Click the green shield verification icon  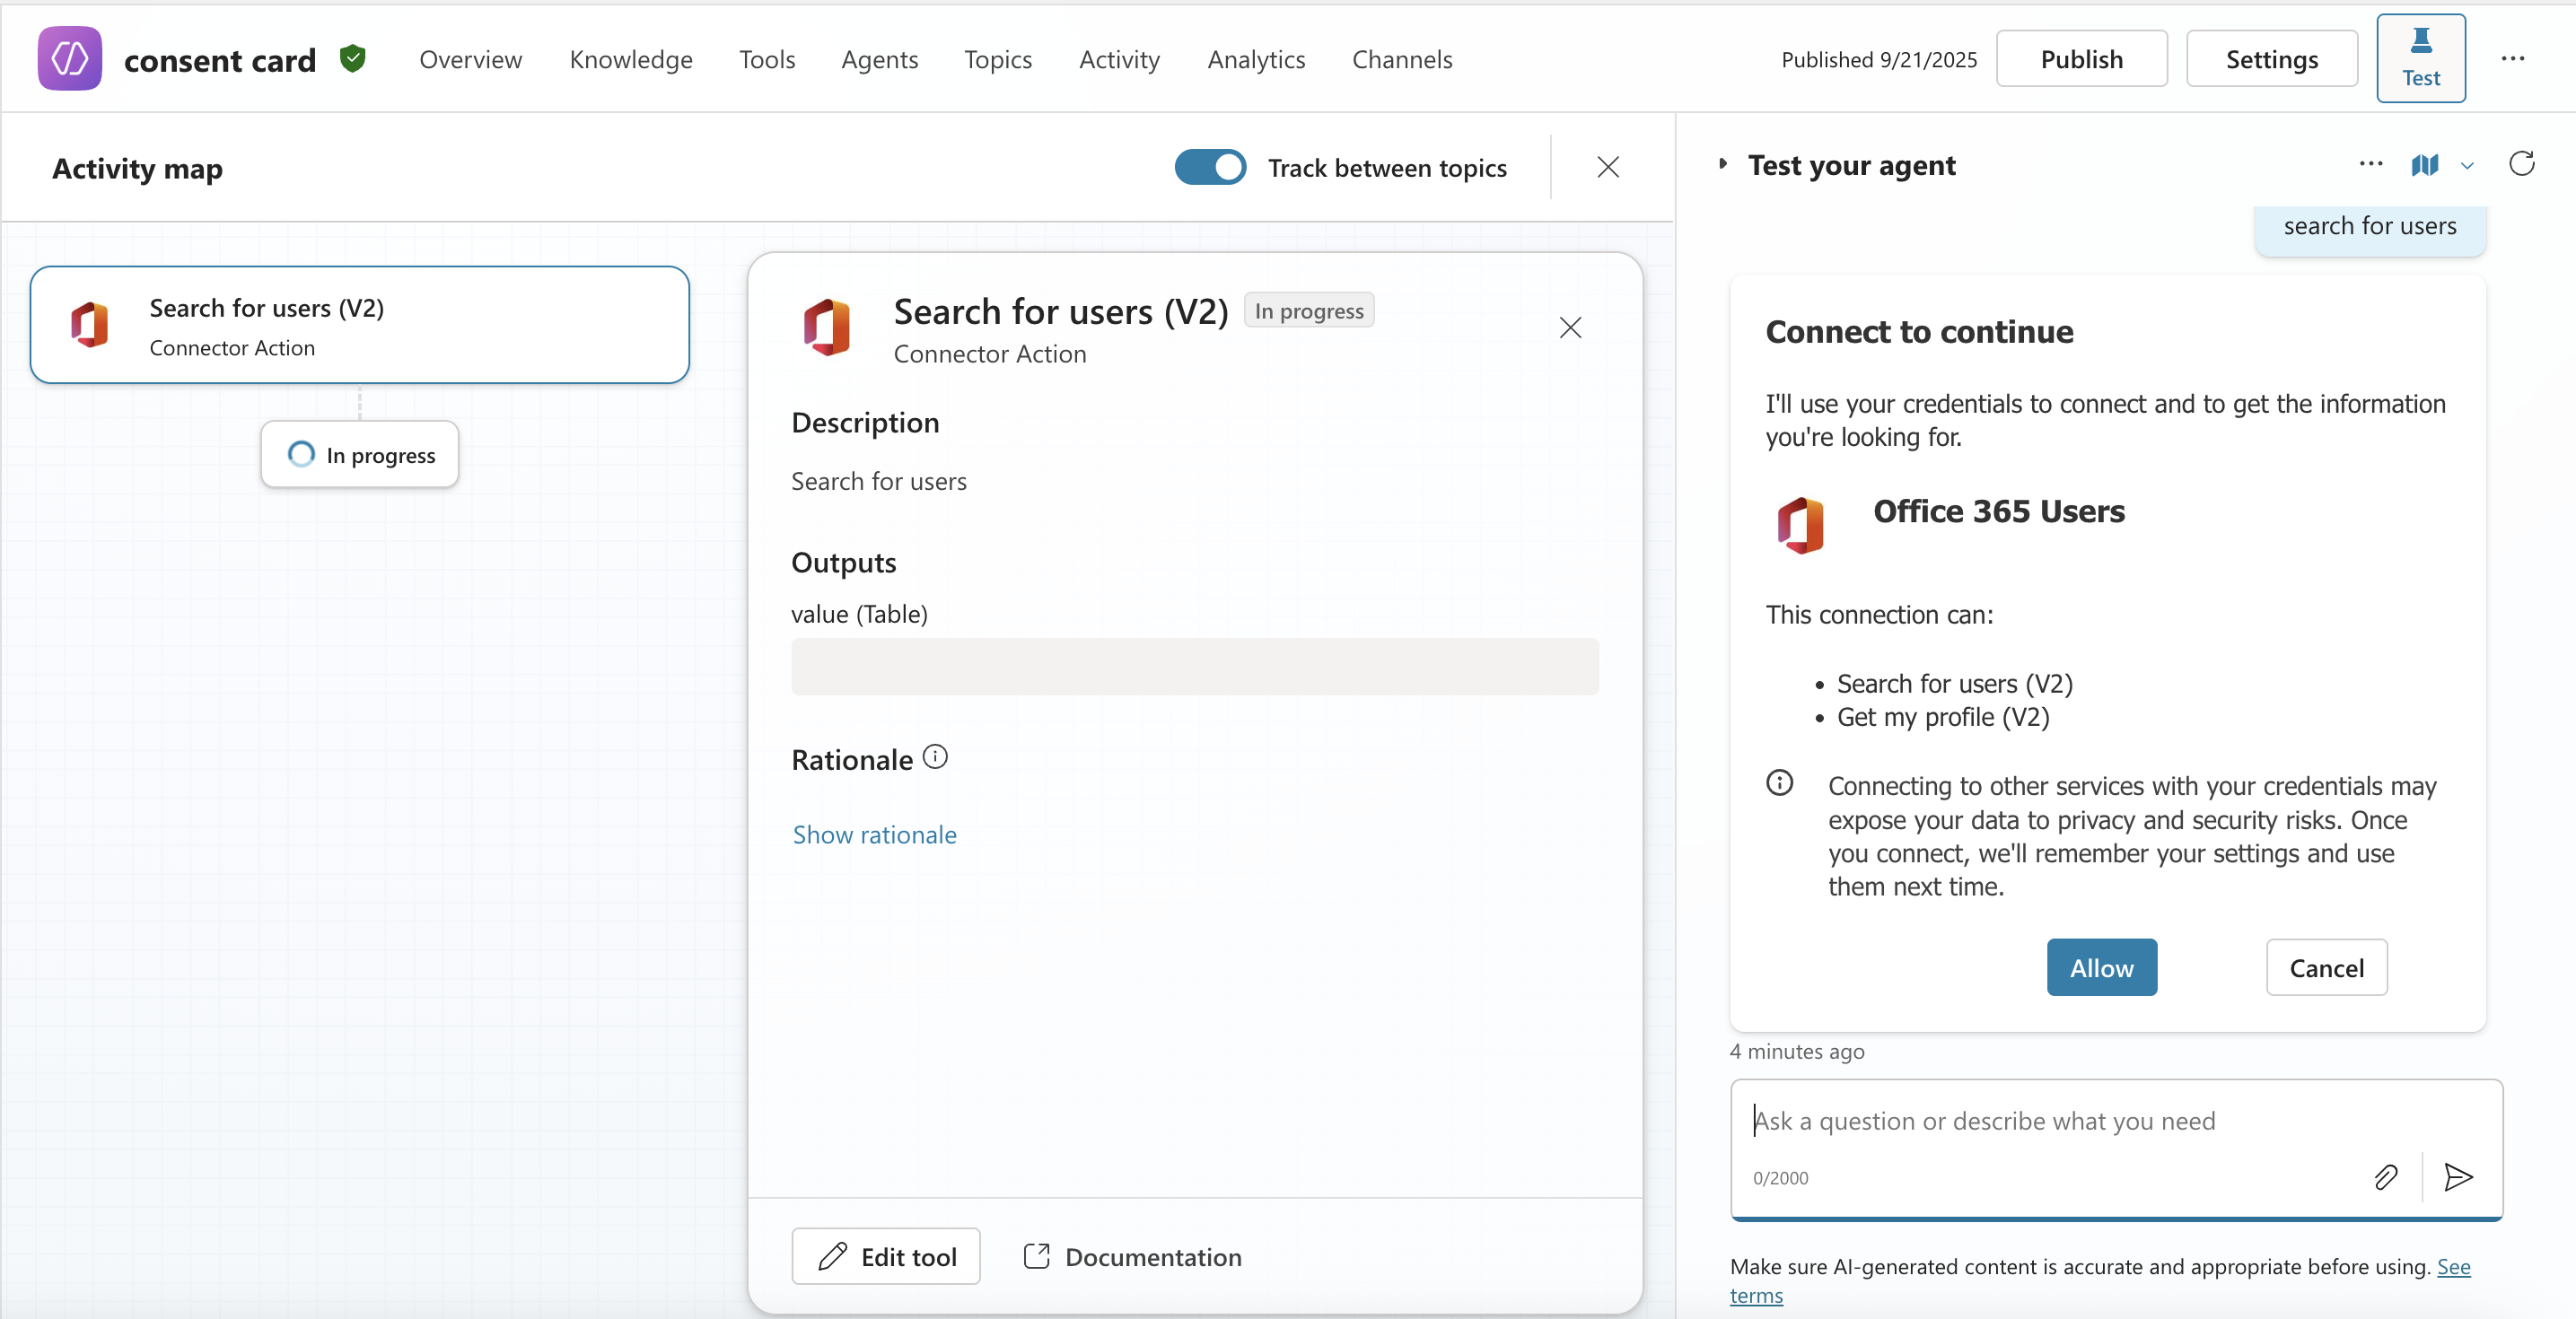(x=352, y=59)
